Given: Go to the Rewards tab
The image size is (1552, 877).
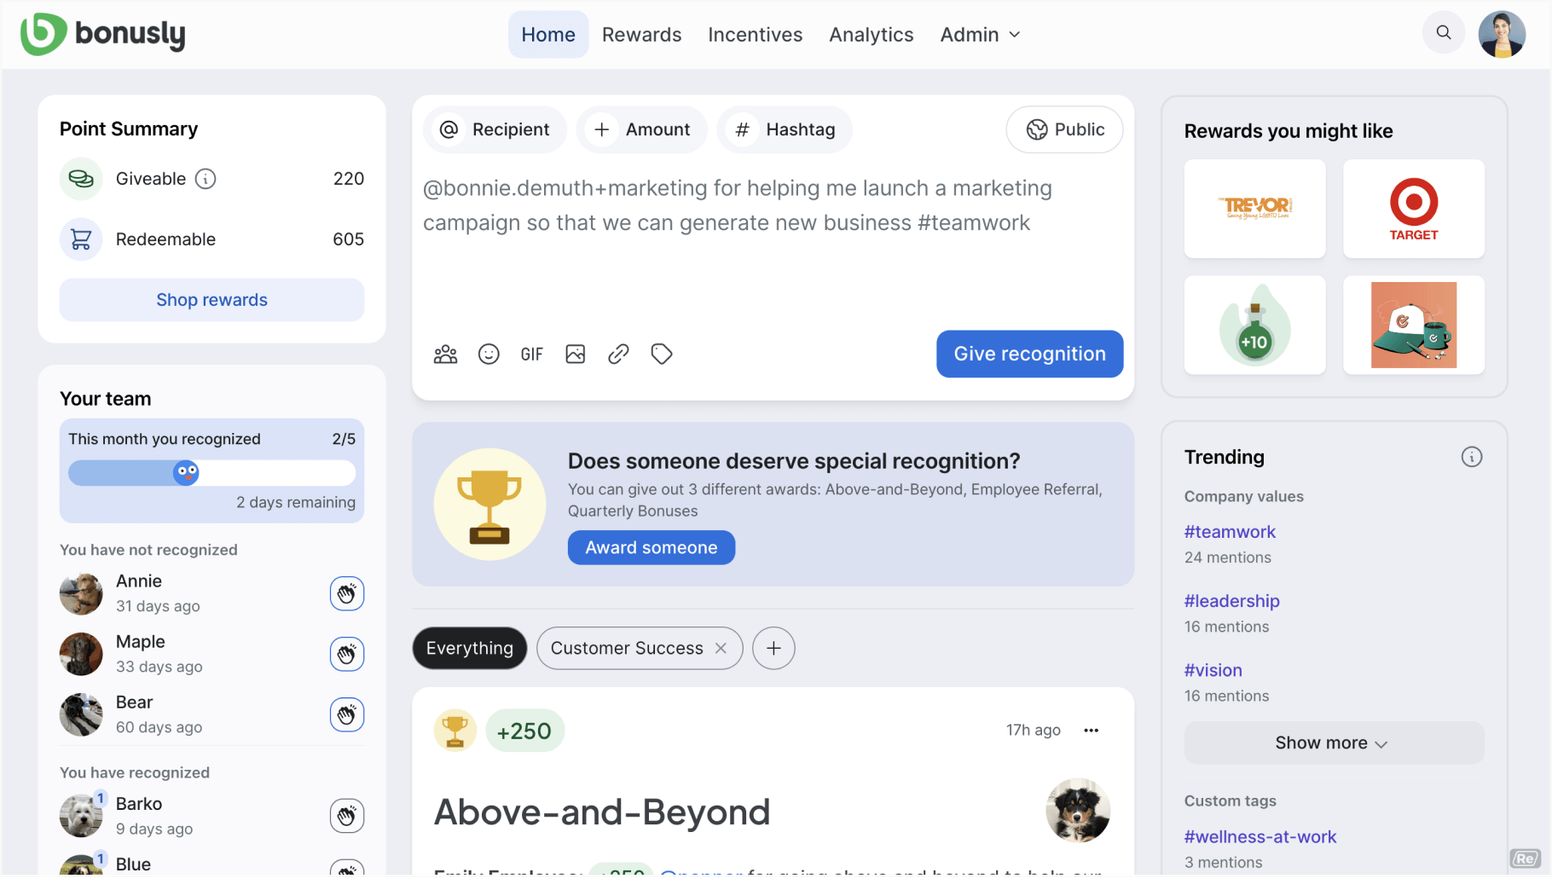Looking at the screenshot, I should 641,34.
